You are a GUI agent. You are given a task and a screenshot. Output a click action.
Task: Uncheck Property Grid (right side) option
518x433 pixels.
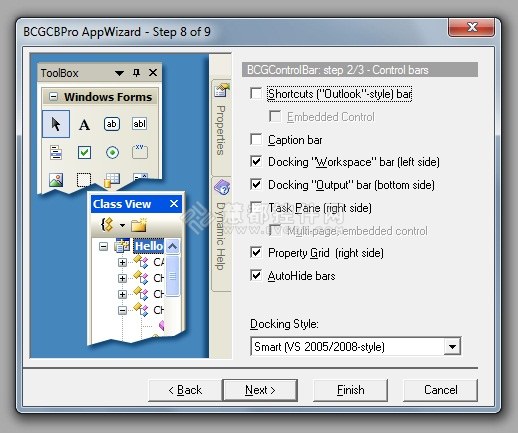[x=256, y=252]
